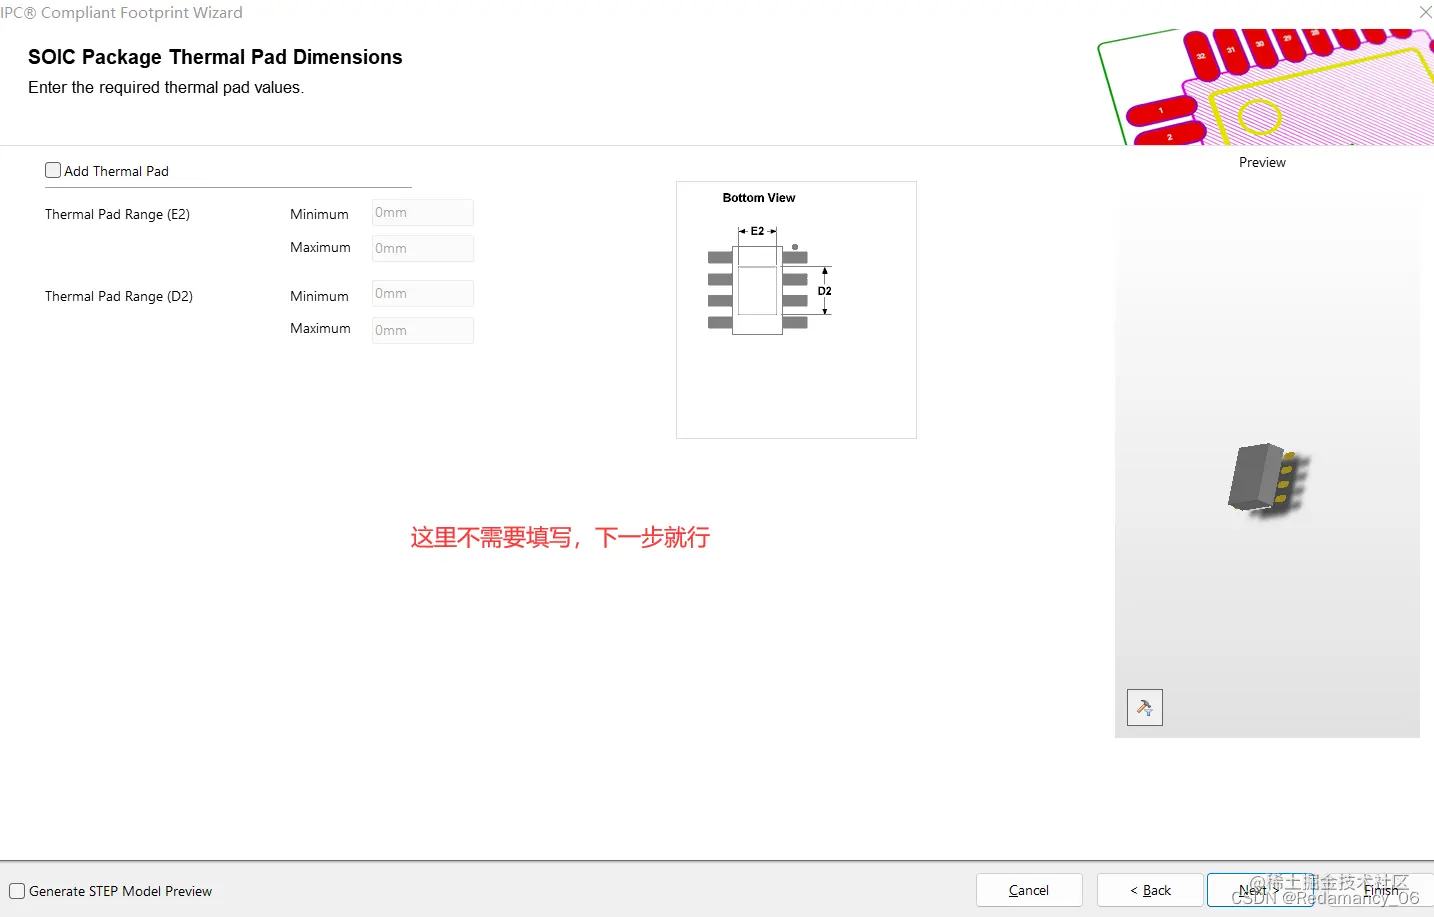The height and width of the screenshot is (917, 1434).
Task: Cancel the footprint wizard
Action: point(1029,890)
